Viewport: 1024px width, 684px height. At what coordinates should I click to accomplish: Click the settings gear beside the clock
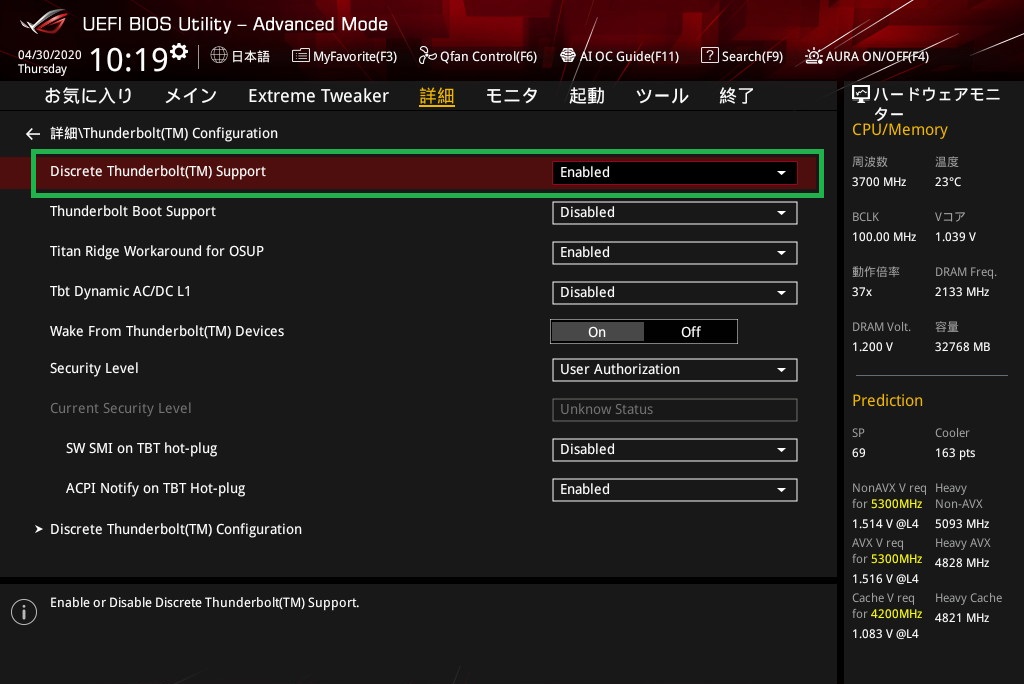click(x=179, y=51)
